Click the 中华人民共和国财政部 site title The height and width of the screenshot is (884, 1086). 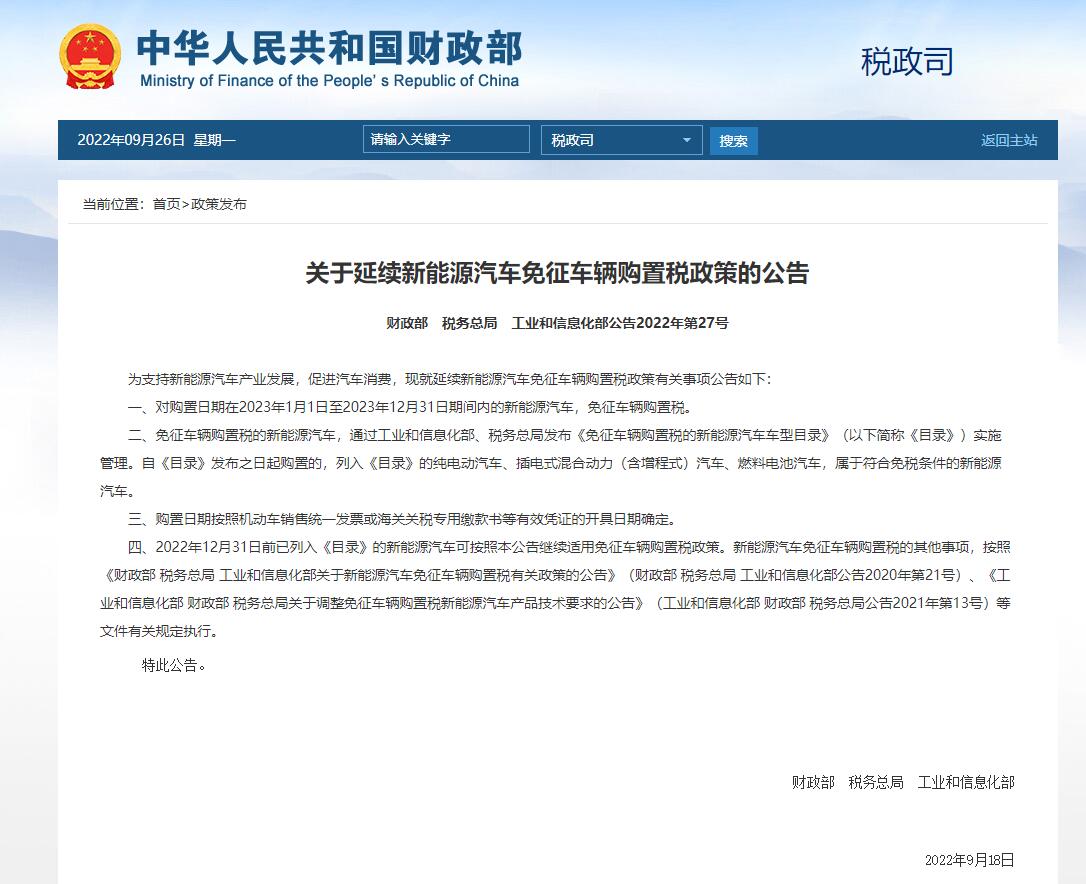coord(329,48)
